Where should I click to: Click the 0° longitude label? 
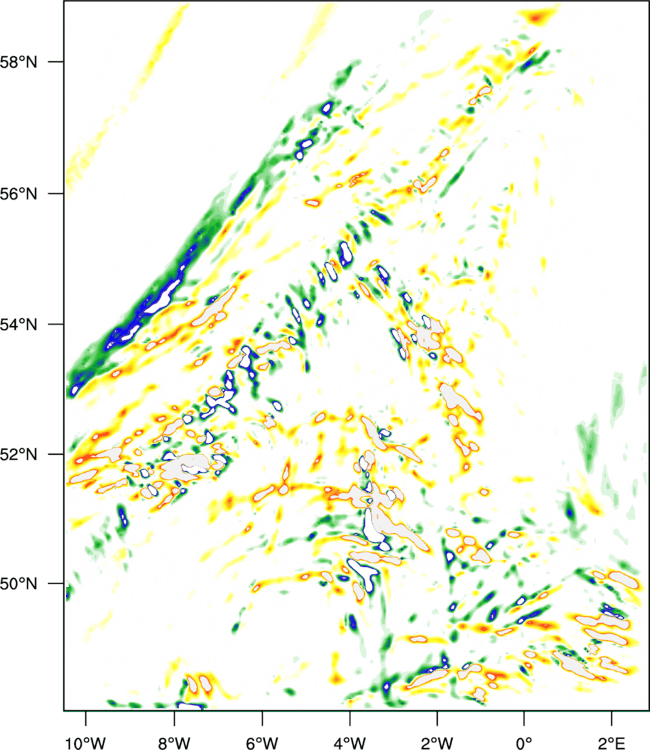tap(524, 742)
